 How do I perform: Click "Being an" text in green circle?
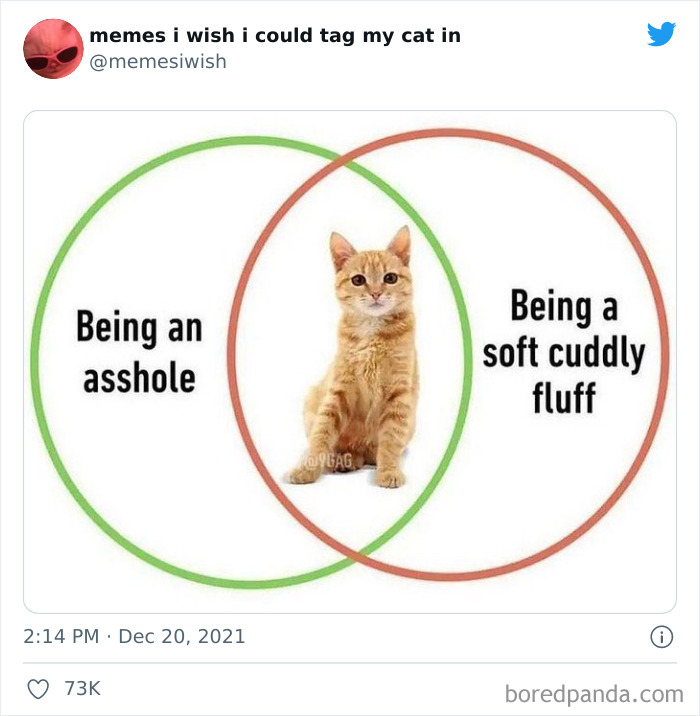coord(139,327)
